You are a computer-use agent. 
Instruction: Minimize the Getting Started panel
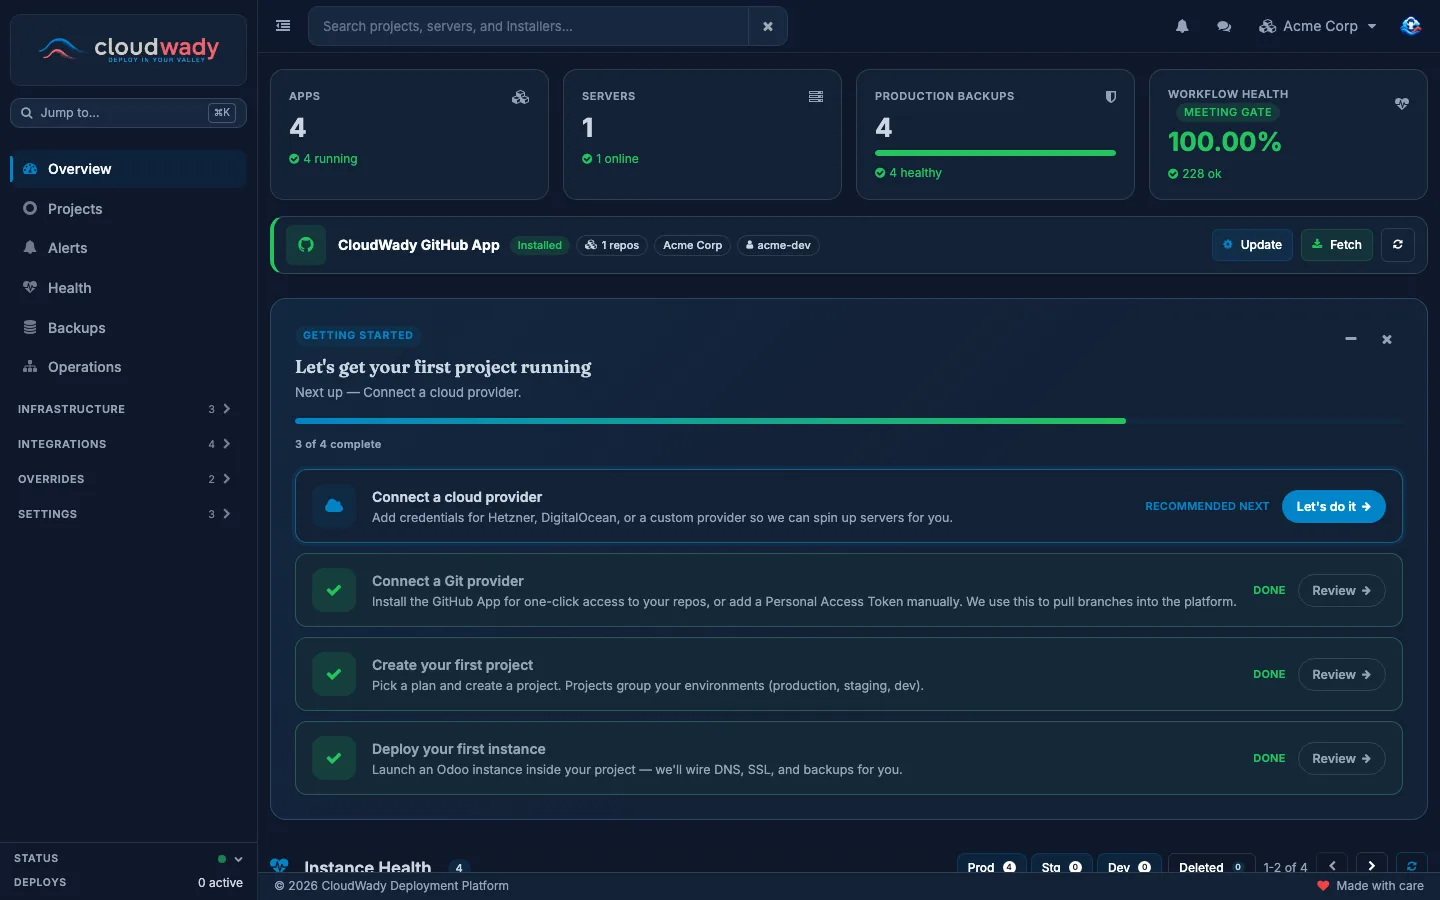pos(1351,339)
